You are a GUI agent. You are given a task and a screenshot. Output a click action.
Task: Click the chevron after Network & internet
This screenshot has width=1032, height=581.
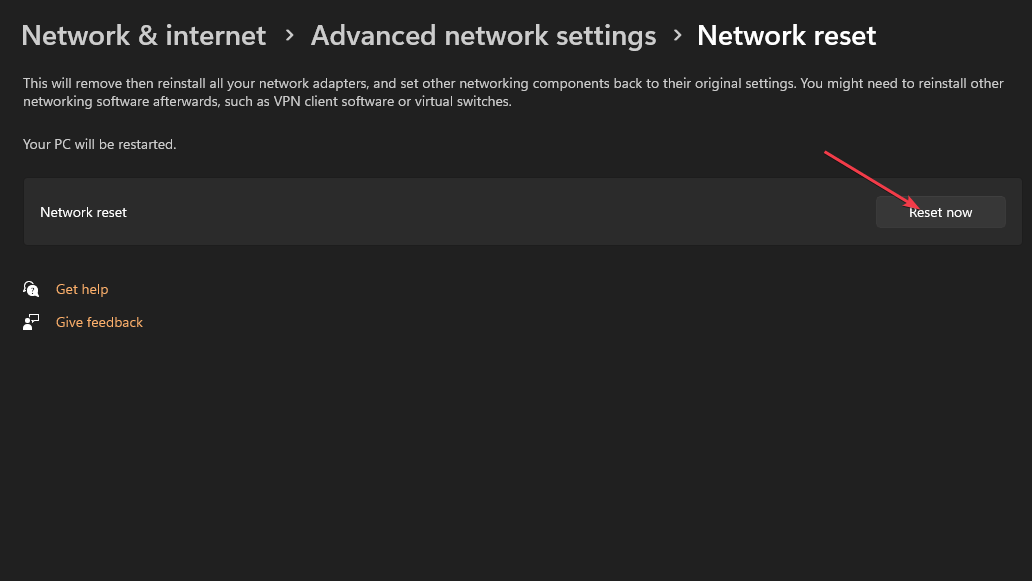[287, 35]
